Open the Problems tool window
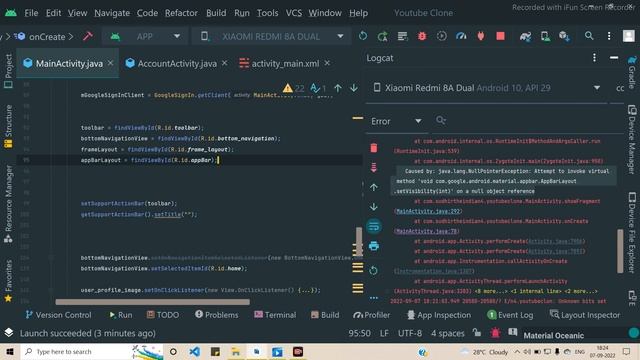This screenshot has height=360, width=640. [x=217, y=315]
